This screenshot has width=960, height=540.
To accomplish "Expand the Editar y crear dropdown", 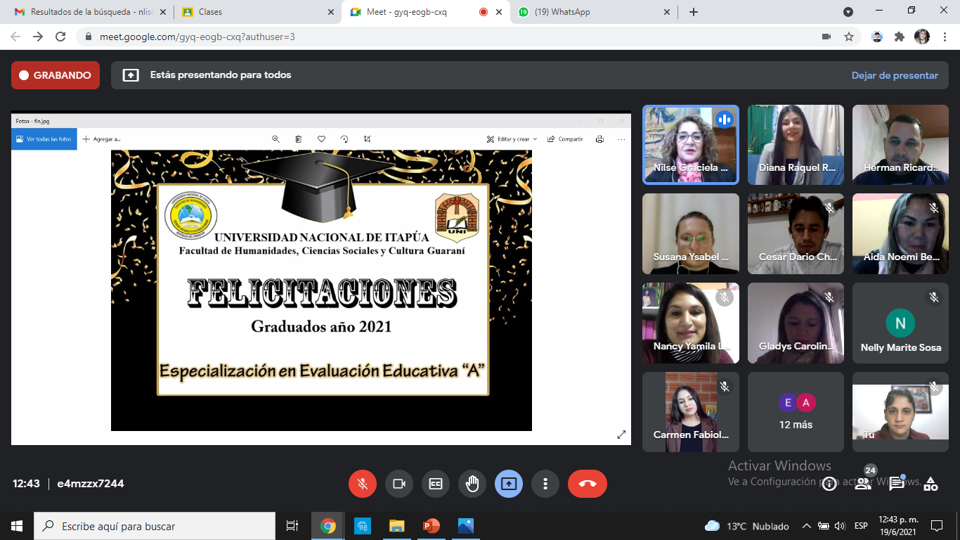I will pos(512,139).
